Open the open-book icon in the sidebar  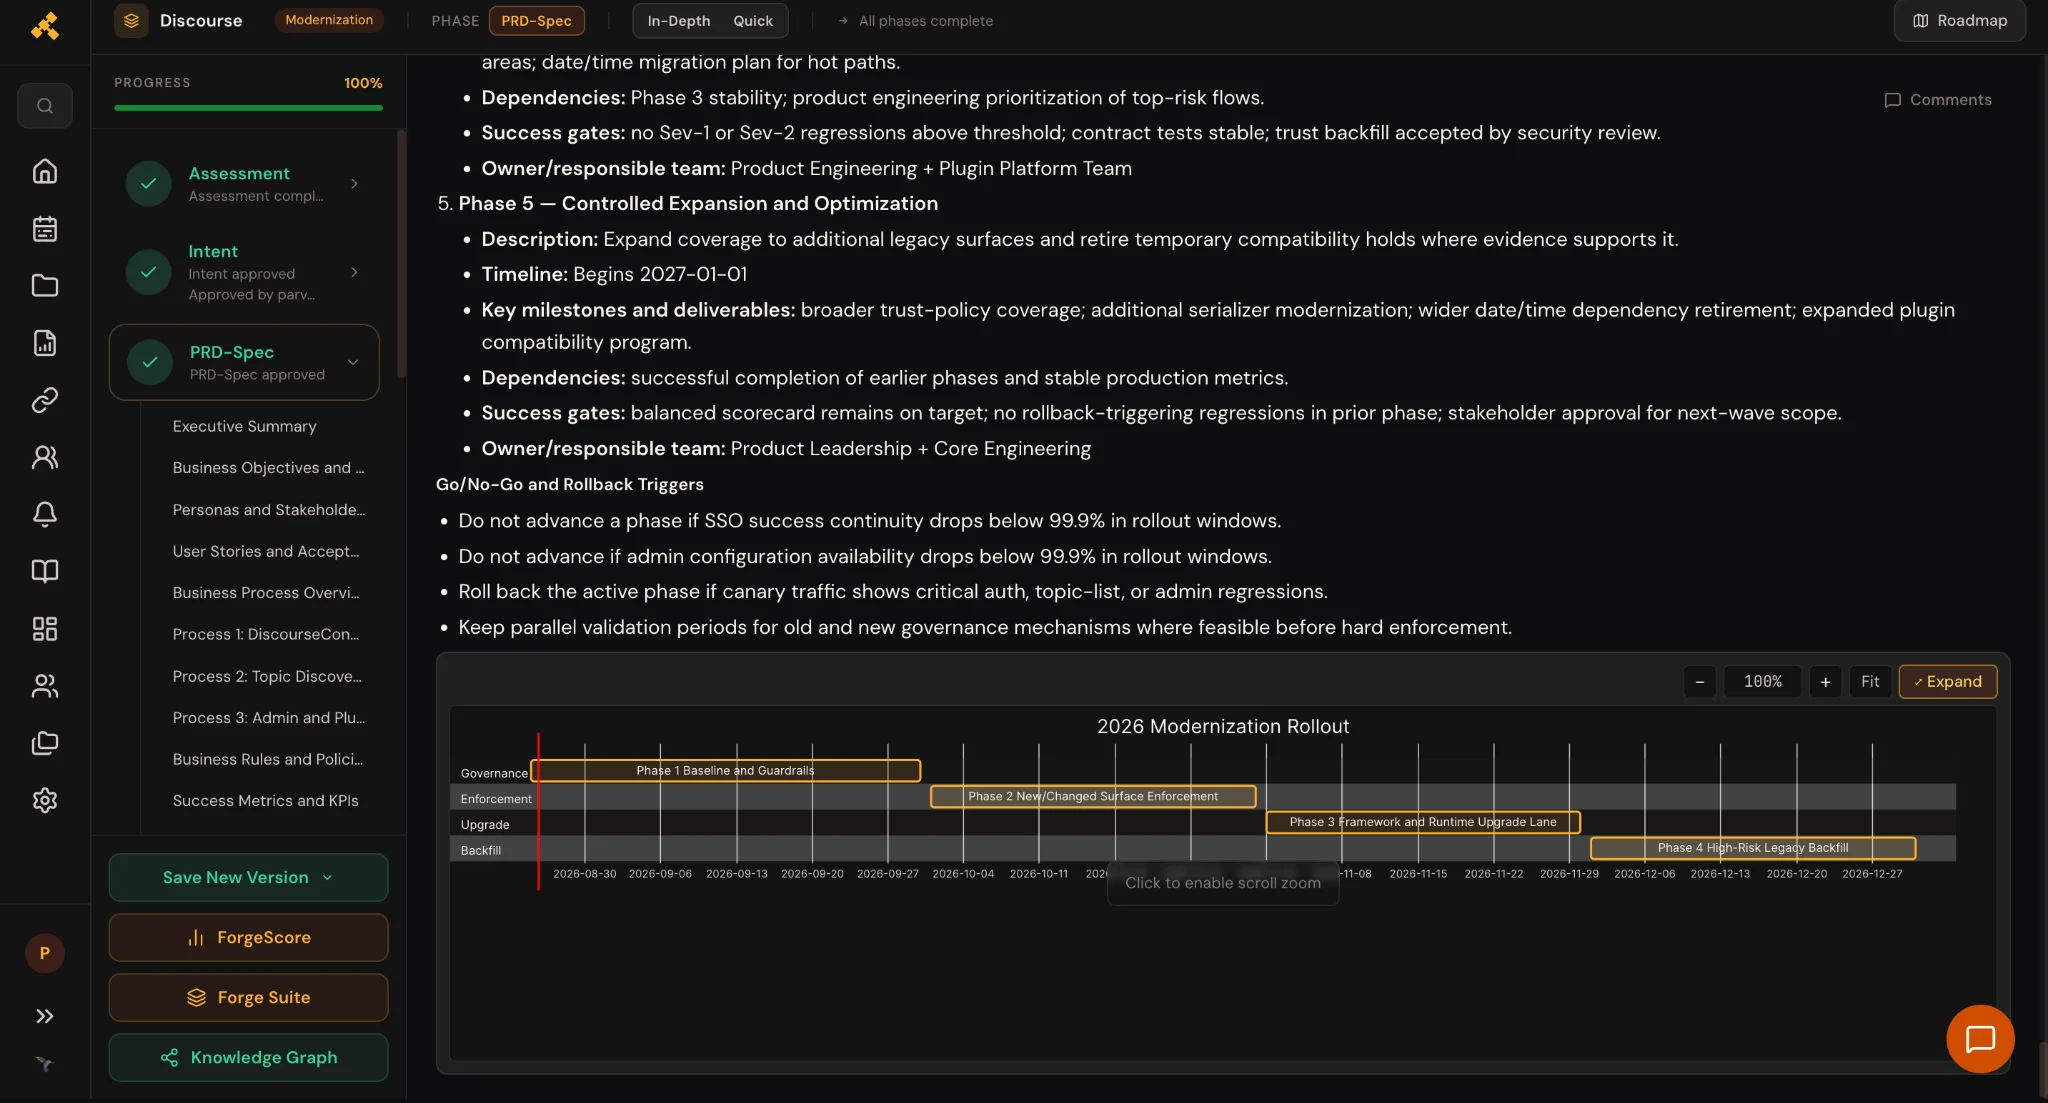[45, 571]
